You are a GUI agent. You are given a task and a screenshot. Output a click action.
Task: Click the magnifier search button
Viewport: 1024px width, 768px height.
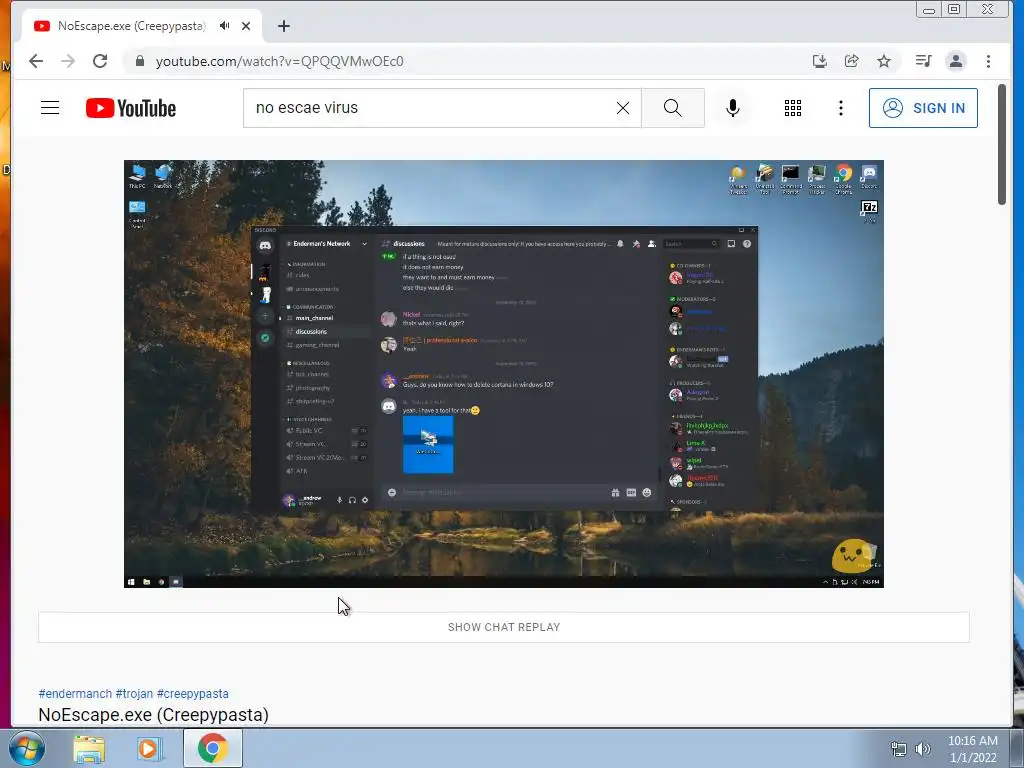point(673,108)
